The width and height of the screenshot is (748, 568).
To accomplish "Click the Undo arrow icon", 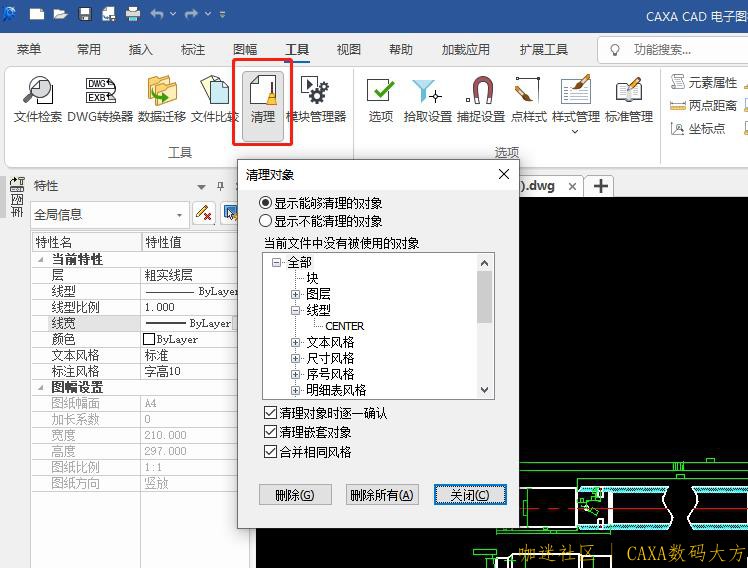I will click(157, 14).
